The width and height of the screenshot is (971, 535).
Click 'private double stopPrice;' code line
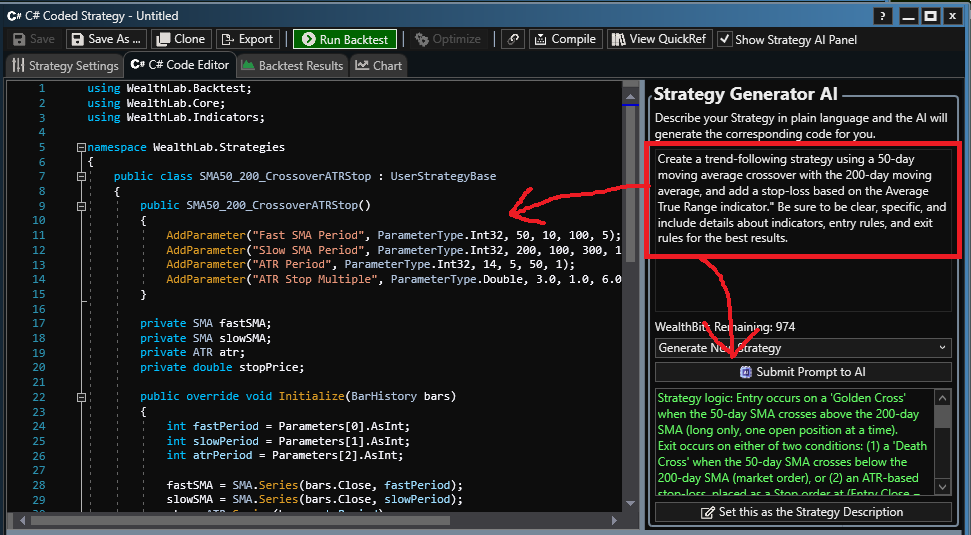pyautogui.click(x=222, y=367)
